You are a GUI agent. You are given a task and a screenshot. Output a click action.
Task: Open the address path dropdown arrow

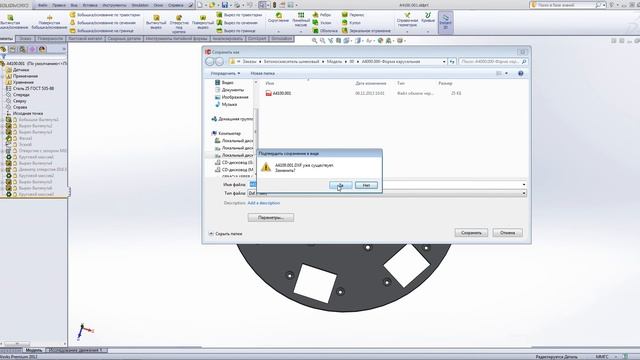(444, 62)
